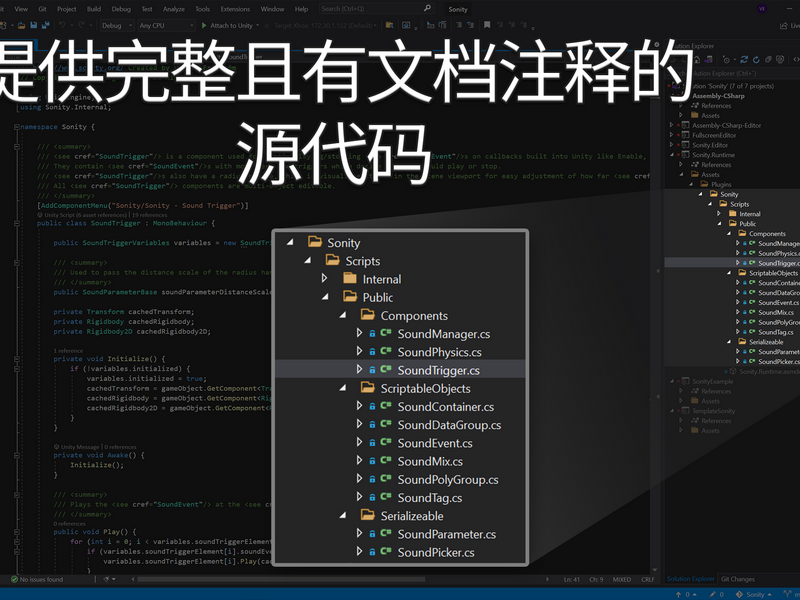The height and width of the screenshot is (600, 800).
Task: Collapse Sonity.Runtime project in Solution Explorer
Action: [x=671, y=155]
